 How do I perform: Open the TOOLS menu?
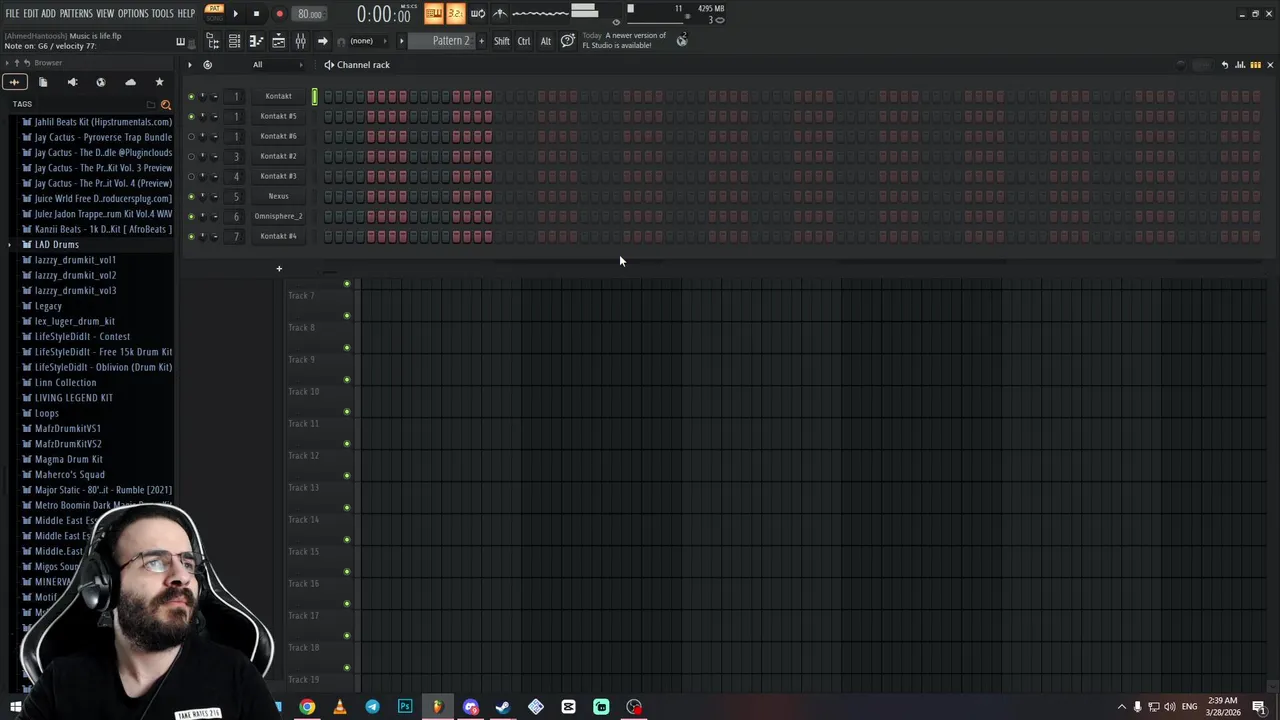tap(163, 13)
